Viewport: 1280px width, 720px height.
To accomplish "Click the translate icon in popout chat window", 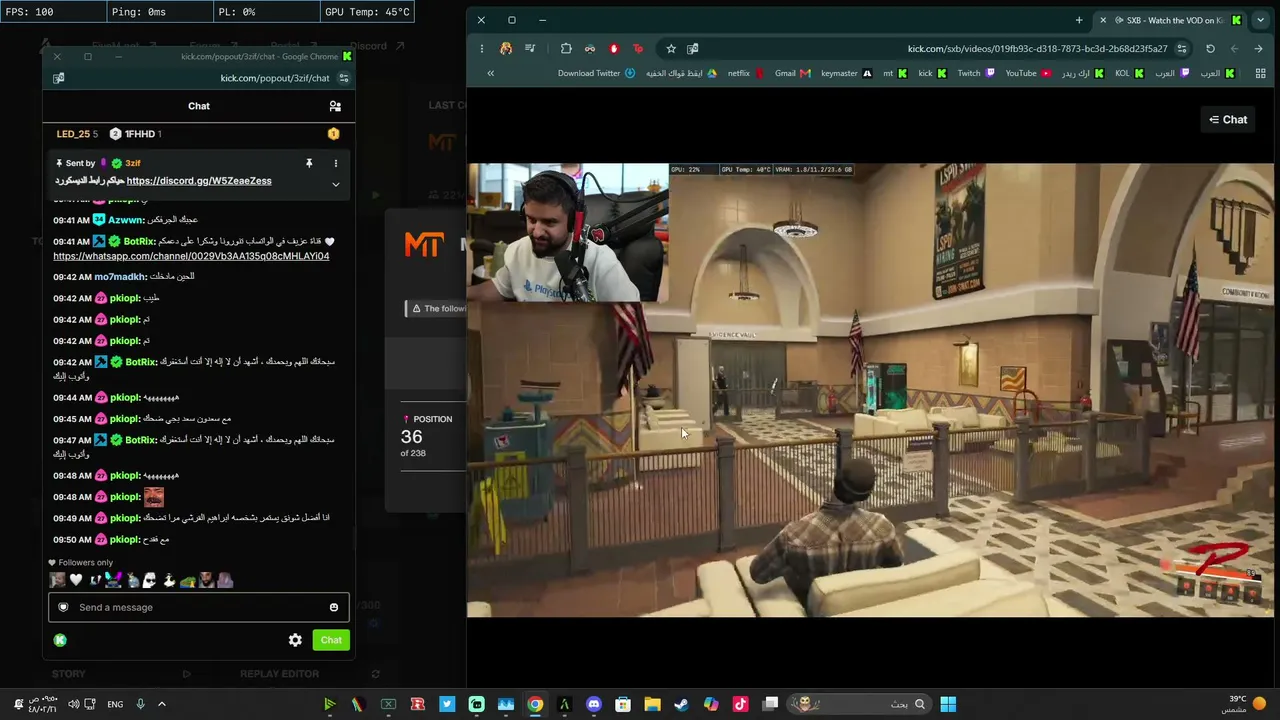I will coord(59,78).
